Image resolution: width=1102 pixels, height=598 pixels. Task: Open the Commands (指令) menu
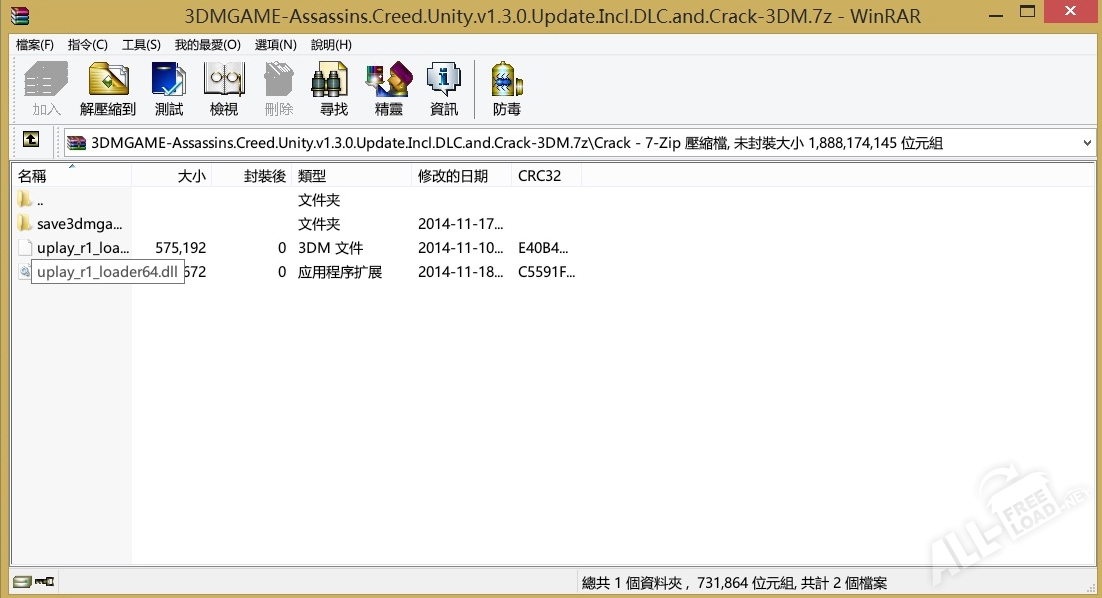tap(88, 45)
